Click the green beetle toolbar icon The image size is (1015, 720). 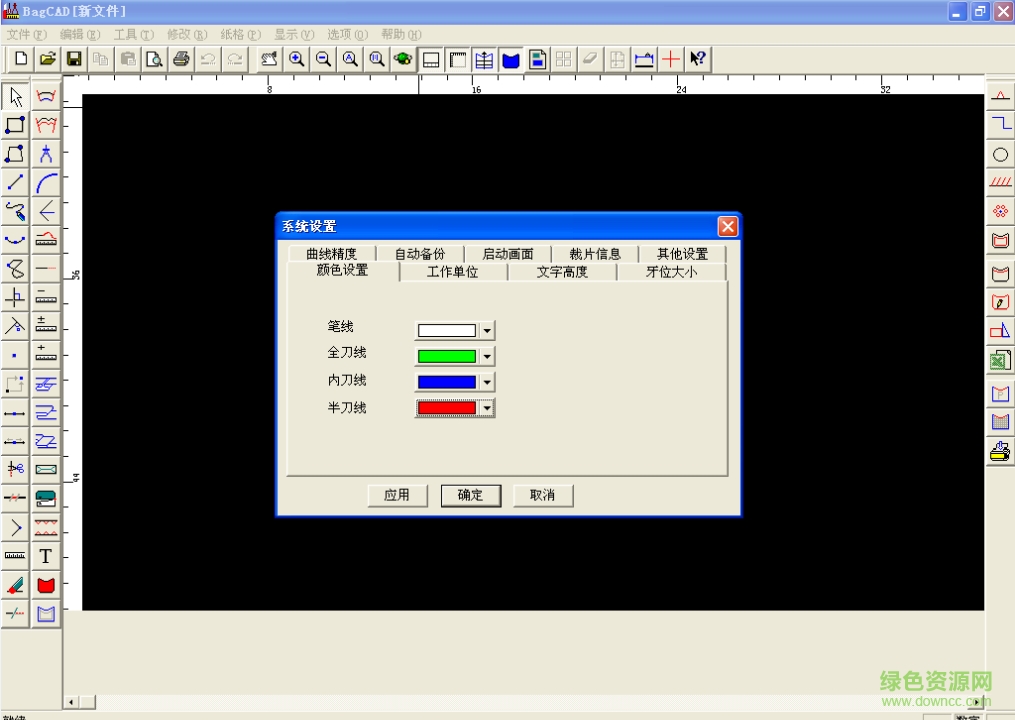click(403, 59)
